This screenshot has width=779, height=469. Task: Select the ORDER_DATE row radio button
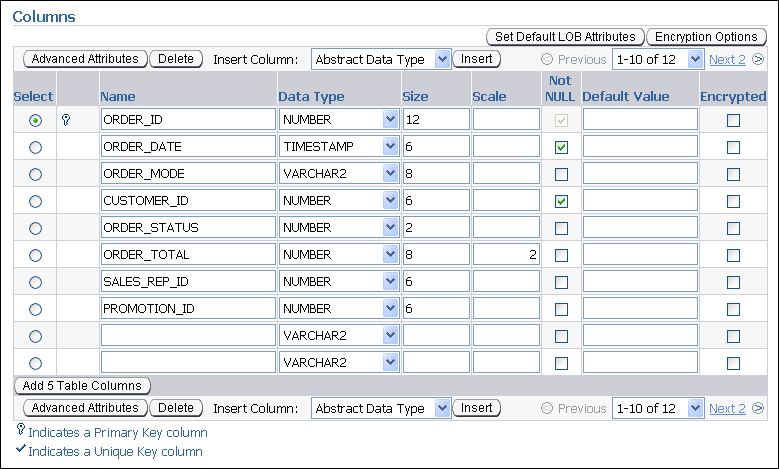point(36,147)
